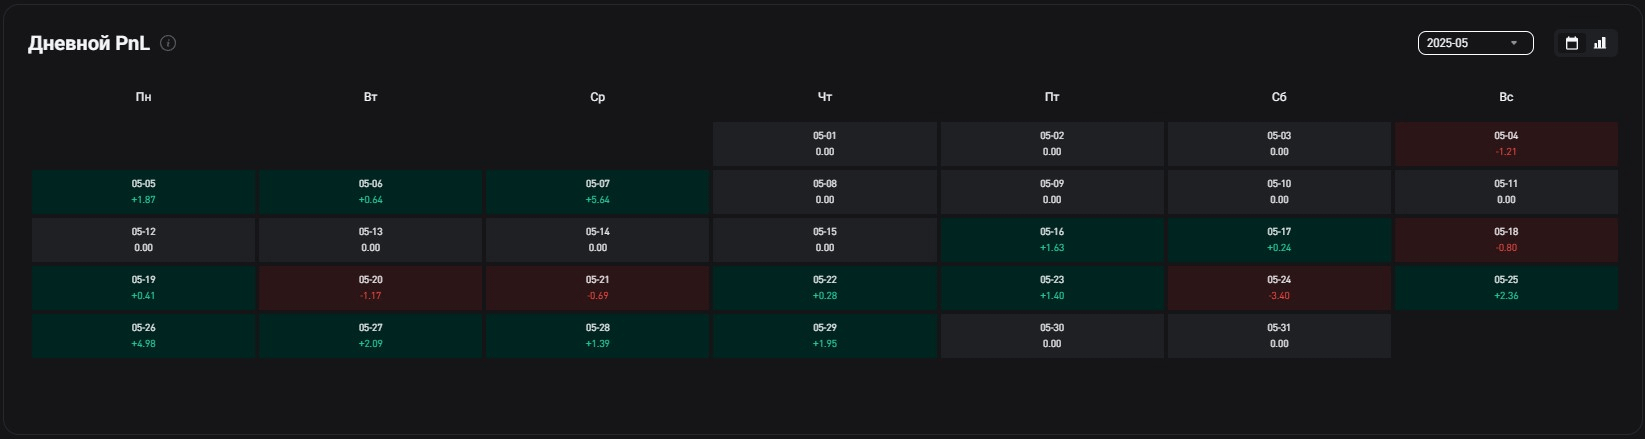This screenshot has width=1645, height=439.
Task: Select the 05-05 cell with +1.87
Action: [x=143, y=192]
